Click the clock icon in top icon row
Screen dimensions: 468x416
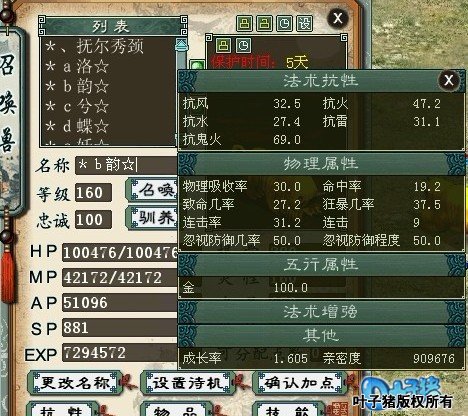[284, 23]
